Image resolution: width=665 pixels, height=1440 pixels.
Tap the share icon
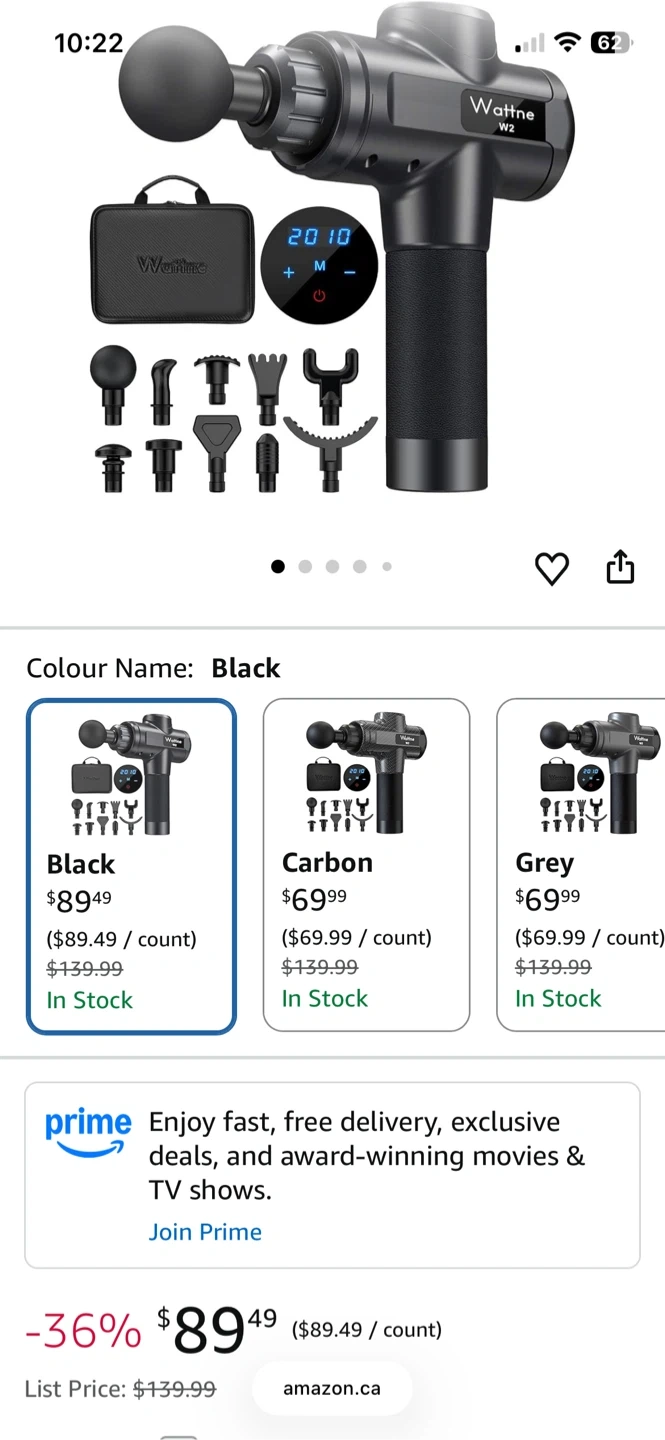(x=620, y=567)
